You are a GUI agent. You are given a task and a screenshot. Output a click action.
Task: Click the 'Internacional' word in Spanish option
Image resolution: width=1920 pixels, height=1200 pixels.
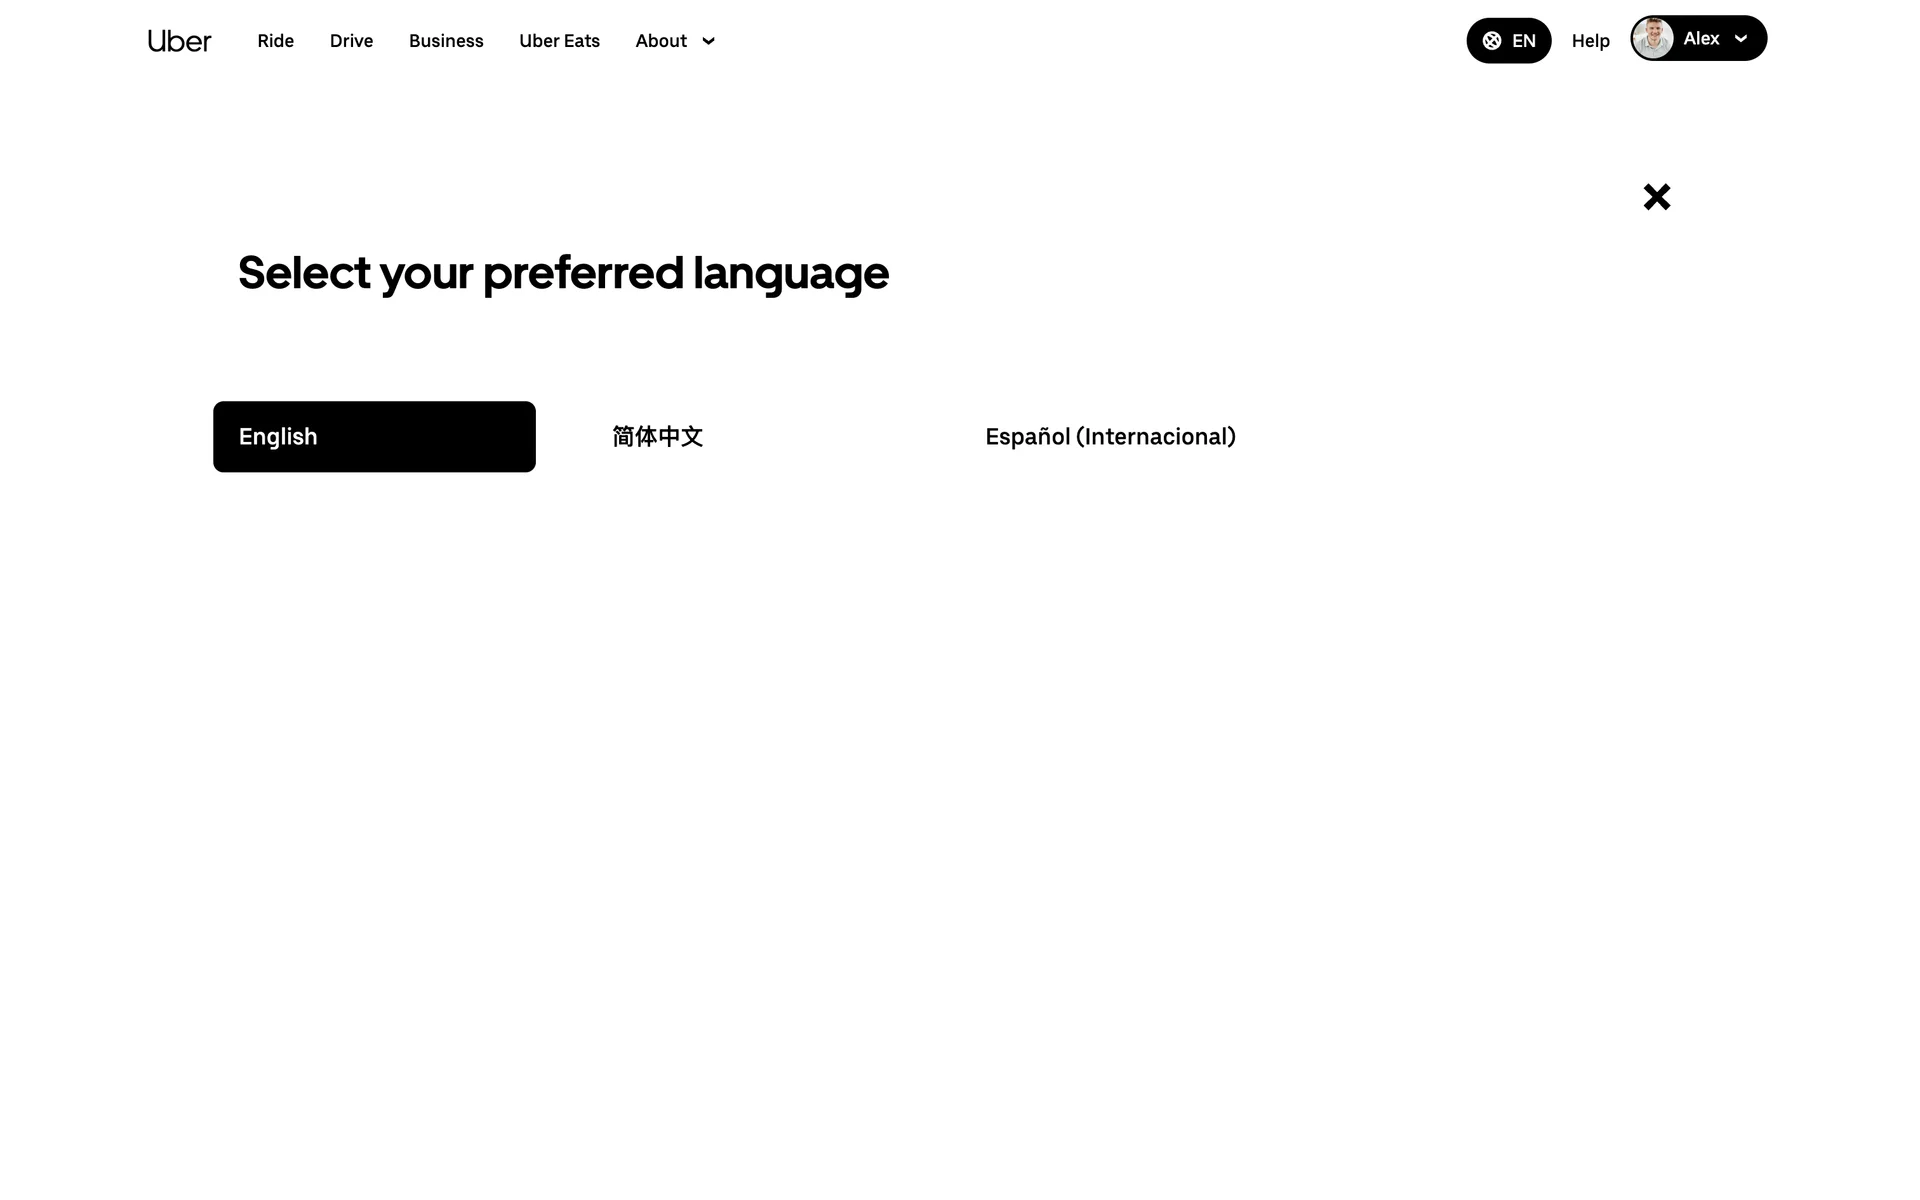coord(1156,437)
